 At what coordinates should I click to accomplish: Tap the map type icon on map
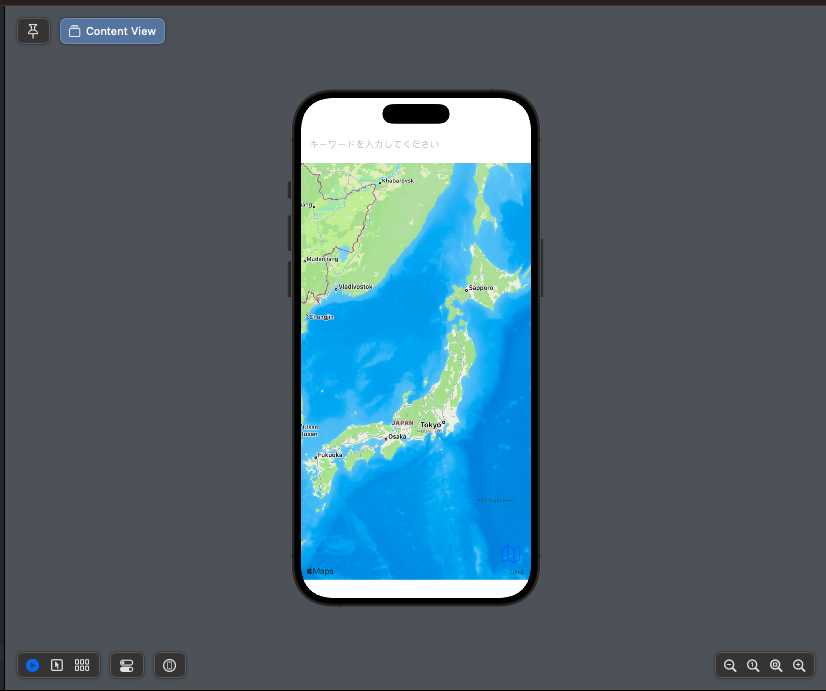coord(511,554)
